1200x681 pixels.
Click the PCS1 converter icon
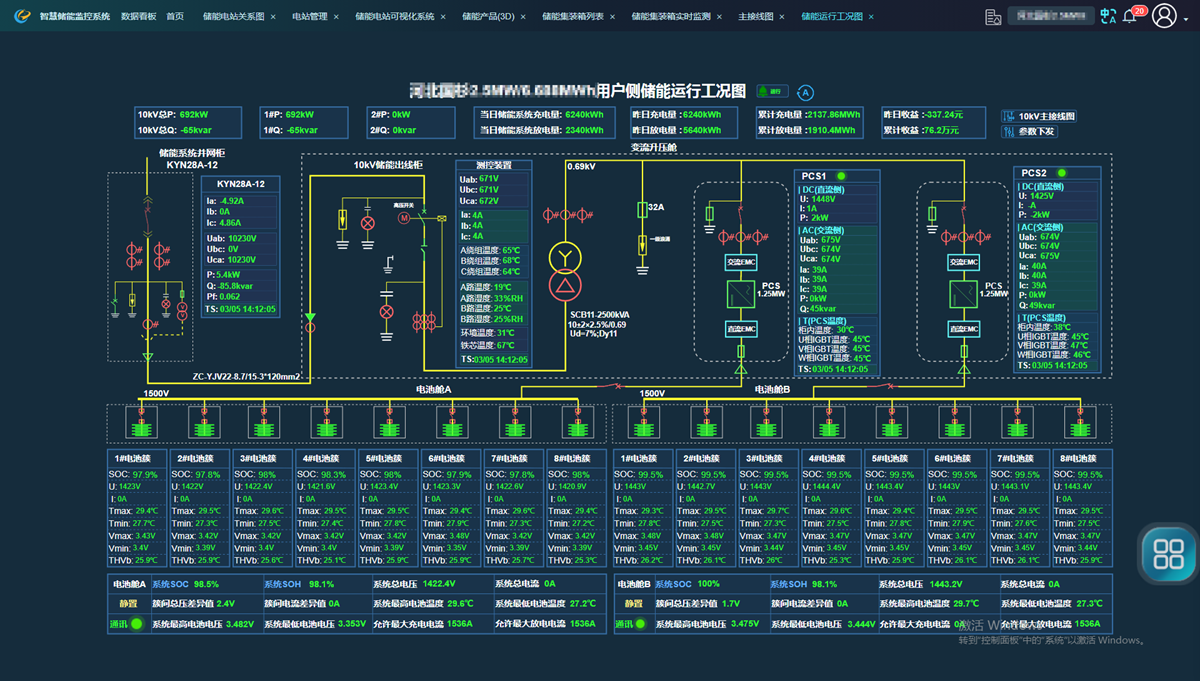(741, 295)
